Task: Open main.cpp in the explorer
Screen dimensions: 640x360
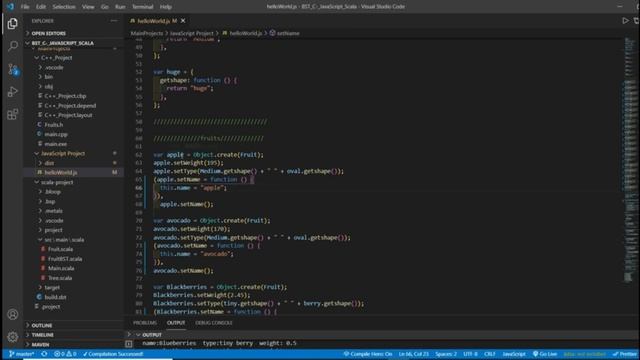Action: 56,134
